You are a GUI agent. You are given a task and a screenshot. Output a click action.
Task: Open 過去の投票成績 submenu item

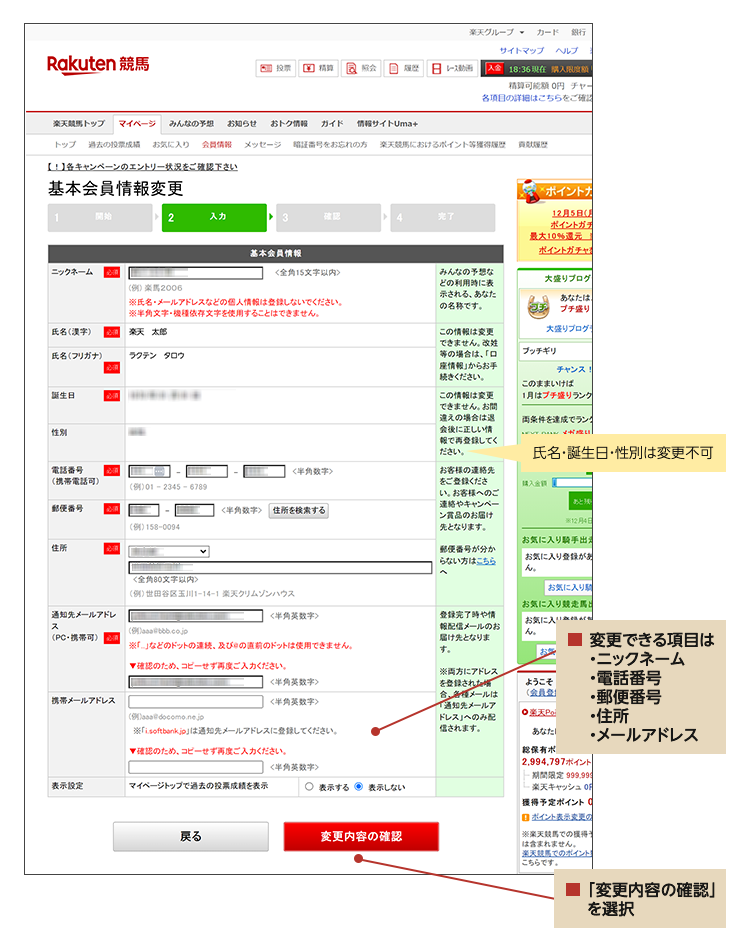point(114,144)
